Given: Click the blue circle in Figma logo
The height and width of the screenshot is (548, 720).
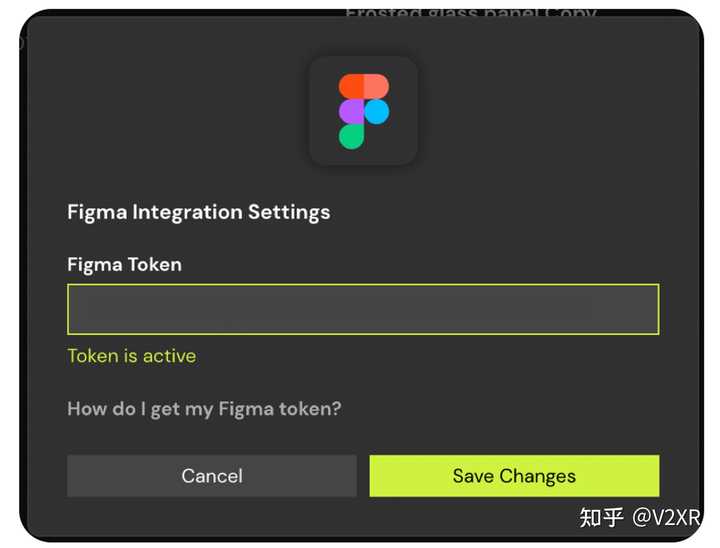Looking at the screenshot, I should [376, 111].
